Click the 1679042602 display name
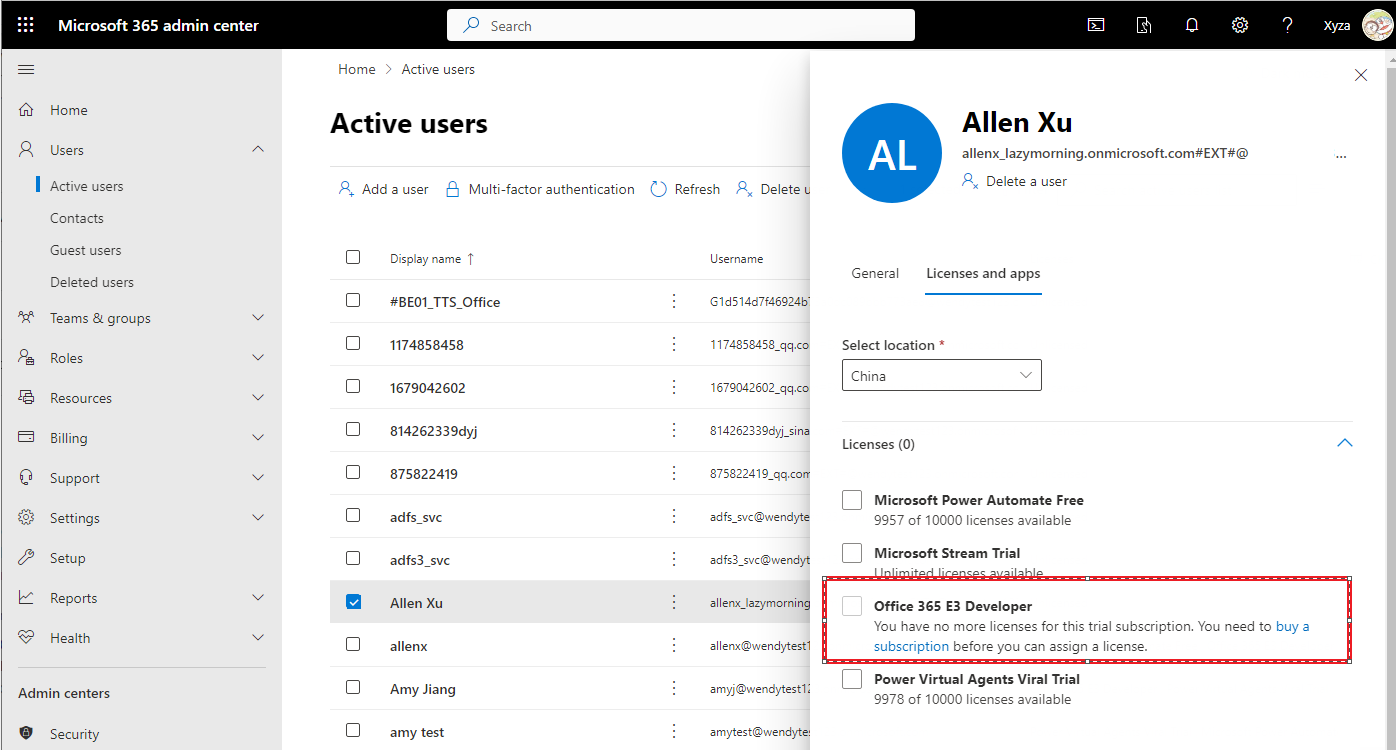This screenshot has width=1396, height=750. click(428, 387)
